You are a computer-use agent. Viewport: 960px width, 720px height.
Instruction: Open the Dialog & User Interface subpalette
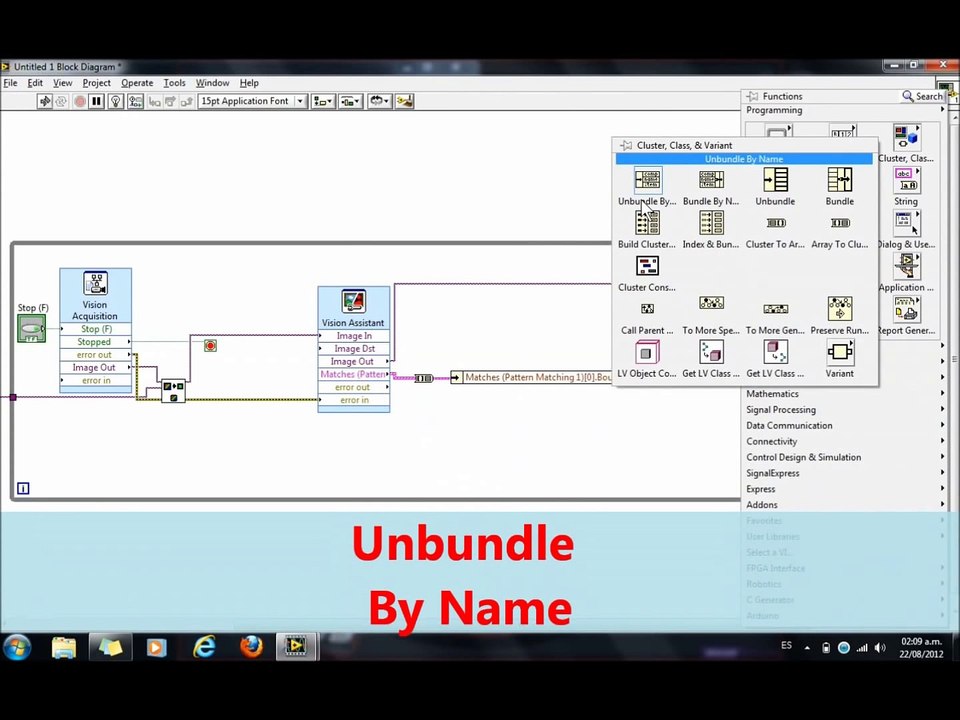[906, 223]
